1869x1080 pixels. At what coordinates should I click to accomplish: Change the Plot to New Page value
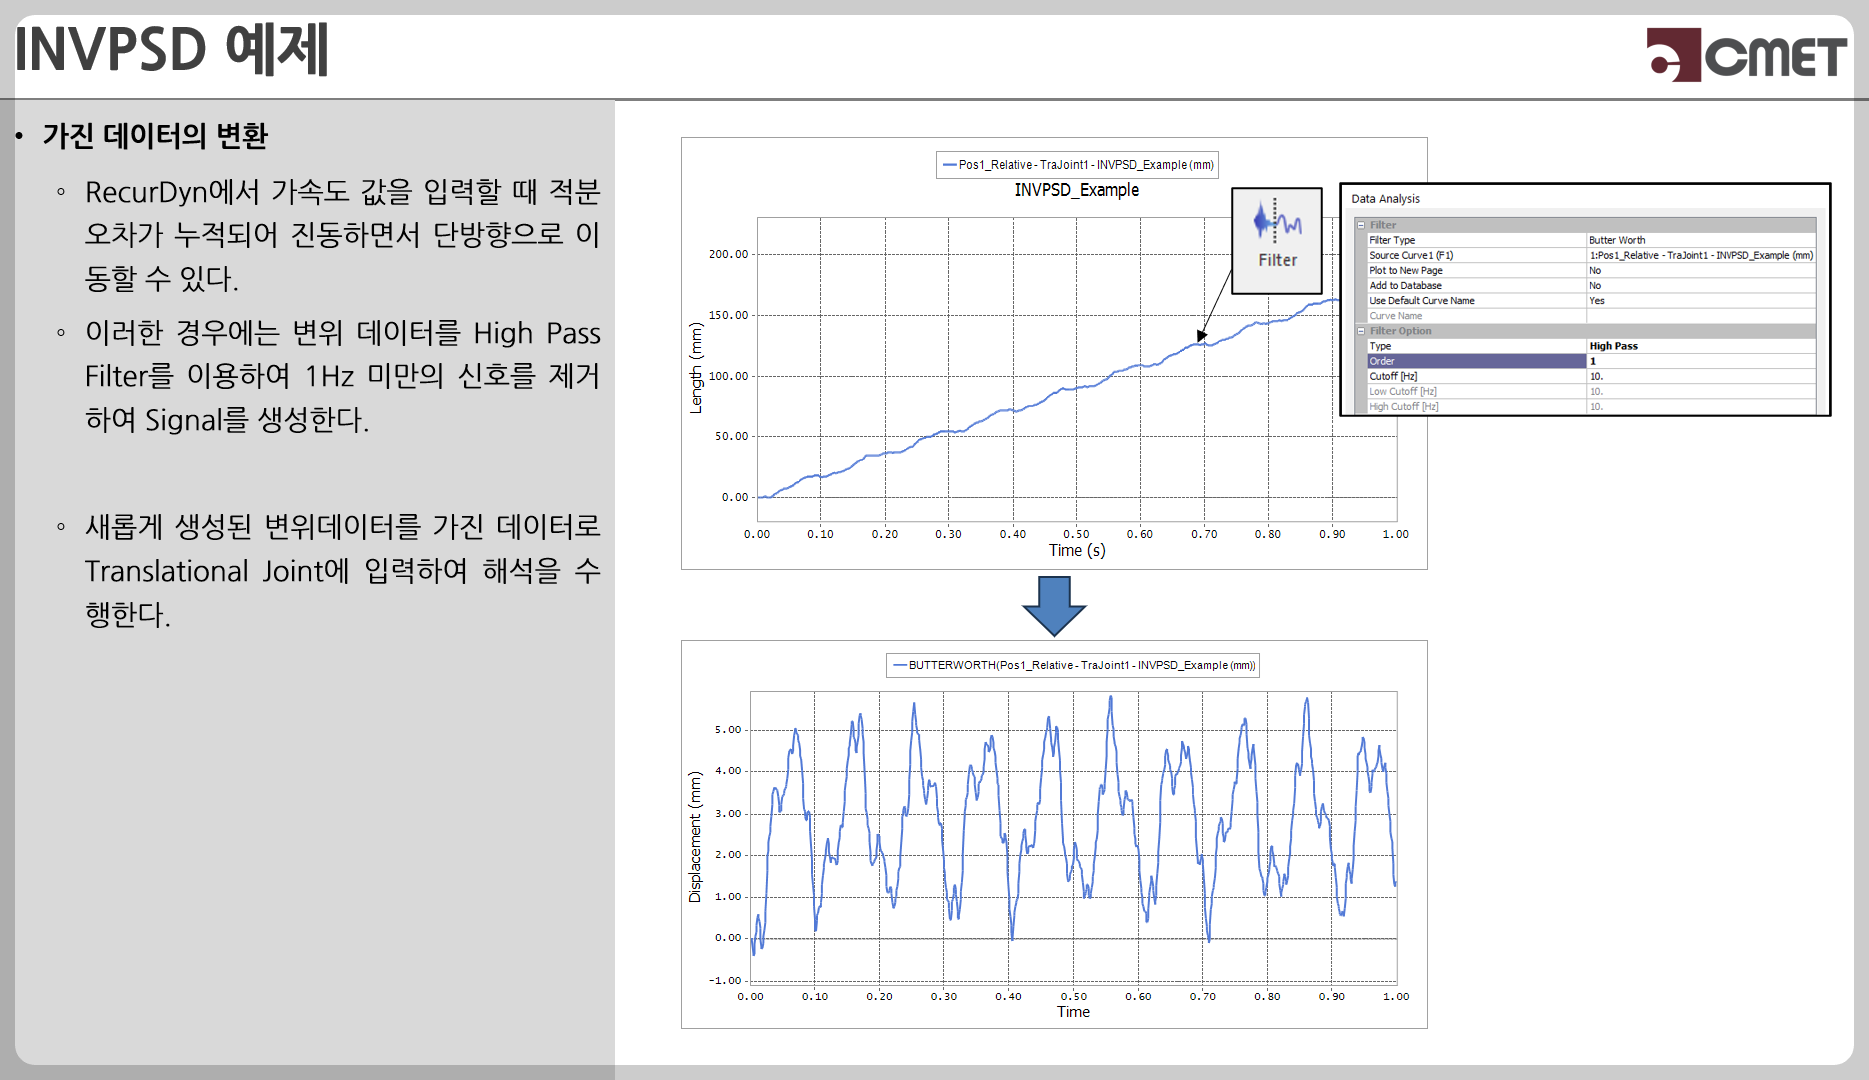[x=1701, y=270]
